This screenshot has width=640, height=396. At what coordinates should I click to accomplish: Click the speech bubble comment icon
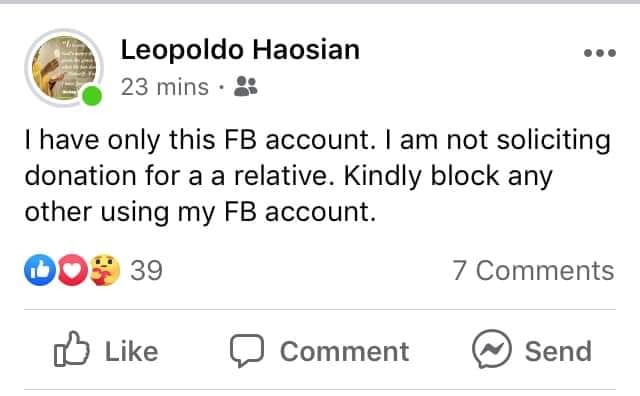click(247, 350)
